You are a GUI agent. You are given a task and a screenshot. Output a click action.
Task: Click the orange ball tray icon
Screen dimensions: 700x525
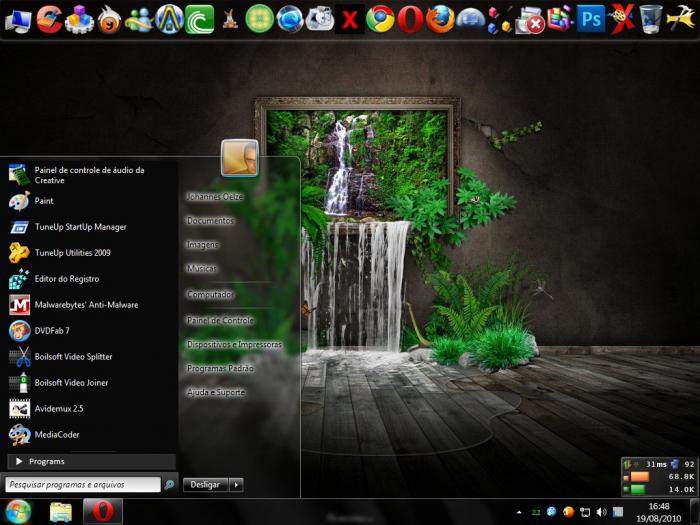tap(568, 512)
